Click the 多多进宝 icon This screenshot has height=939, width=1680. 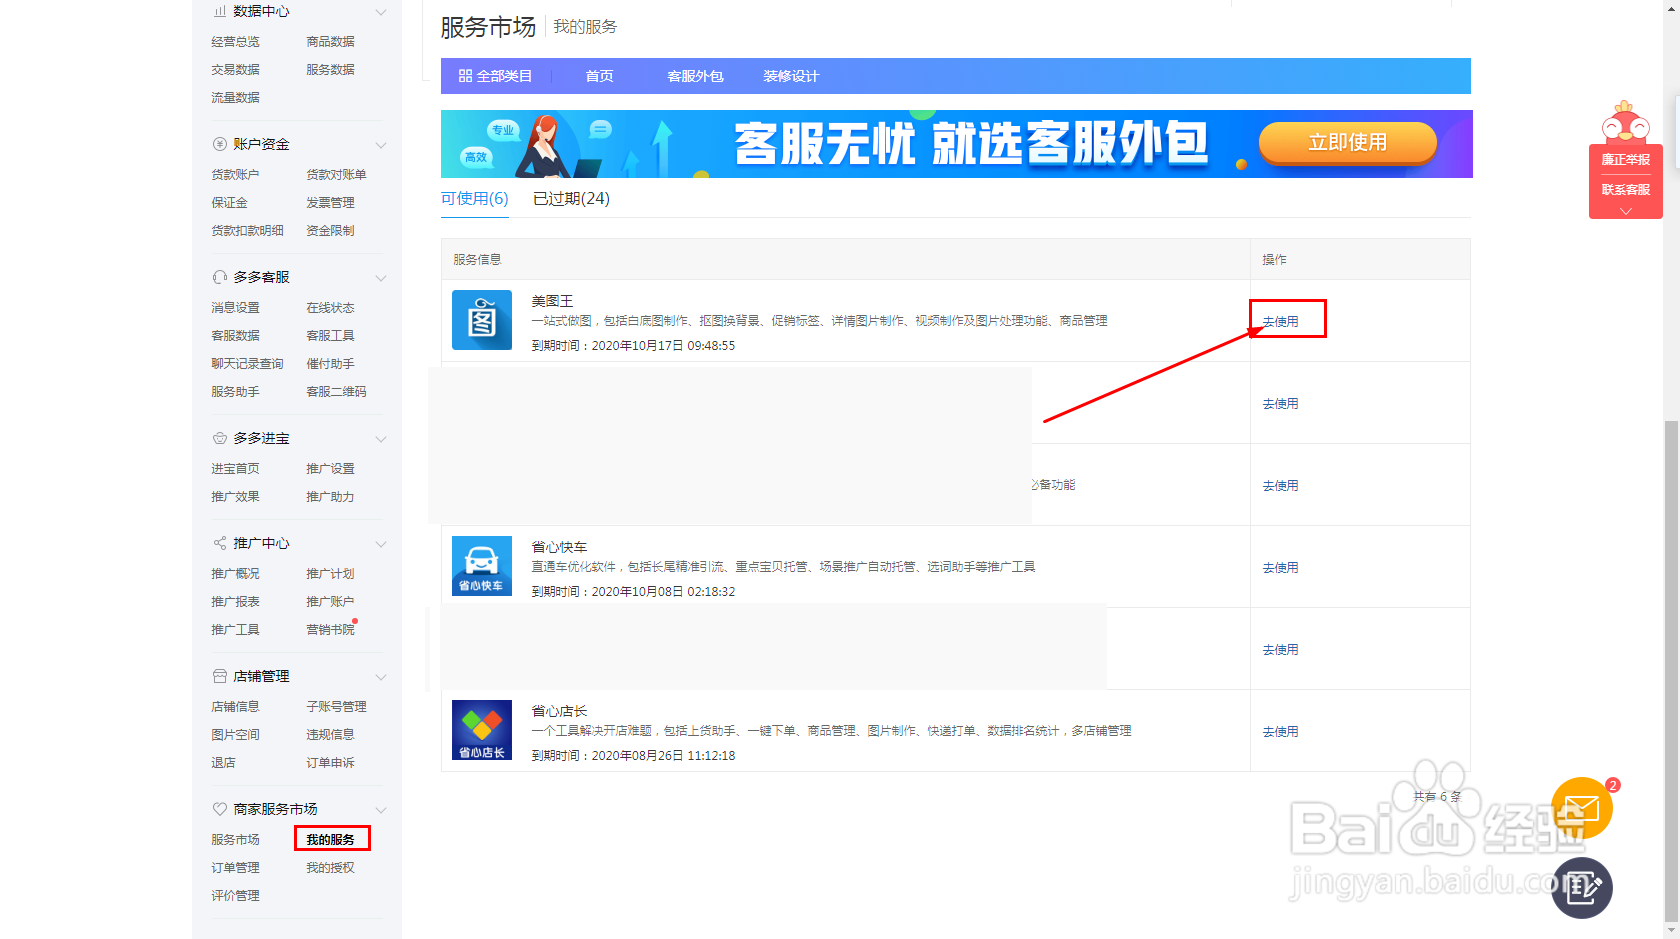pyautogui.click(x=220, y=438)
